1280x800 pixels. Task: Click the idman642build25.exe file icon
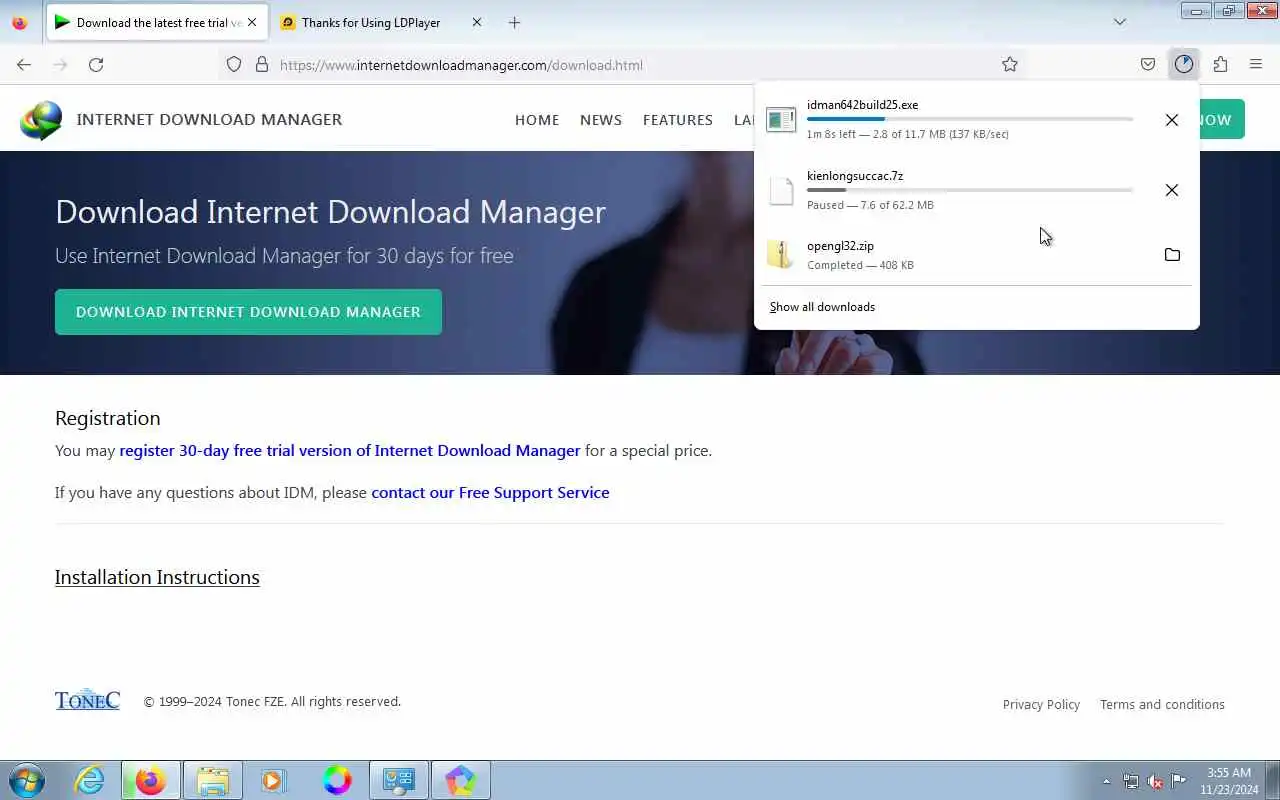point(781,120)
